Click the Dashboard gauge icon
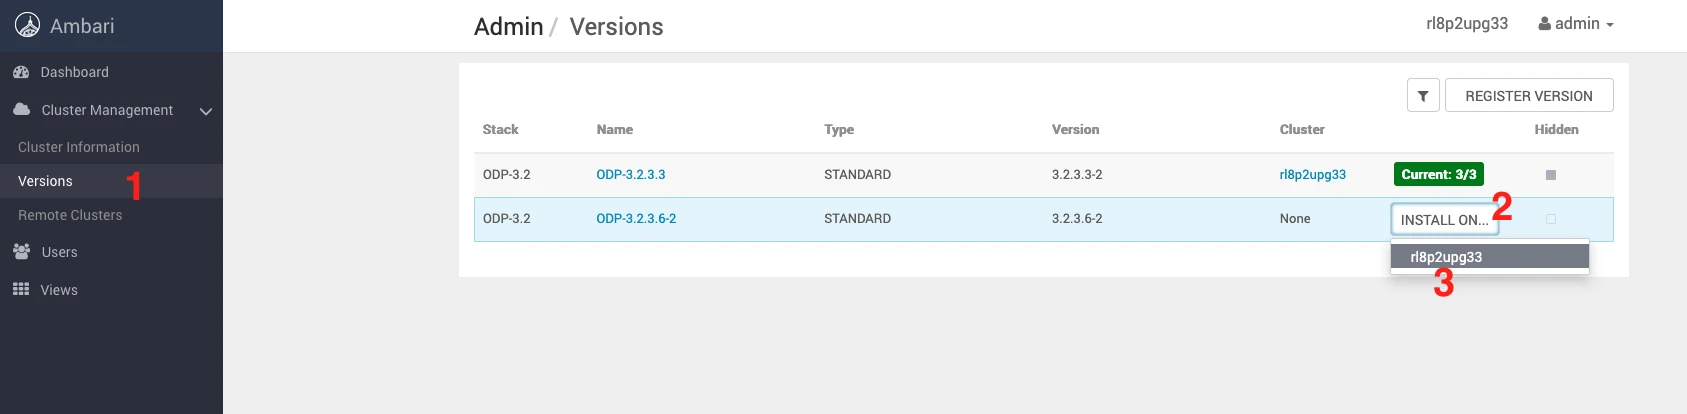The image size is (1687, 414). (21, 72)
